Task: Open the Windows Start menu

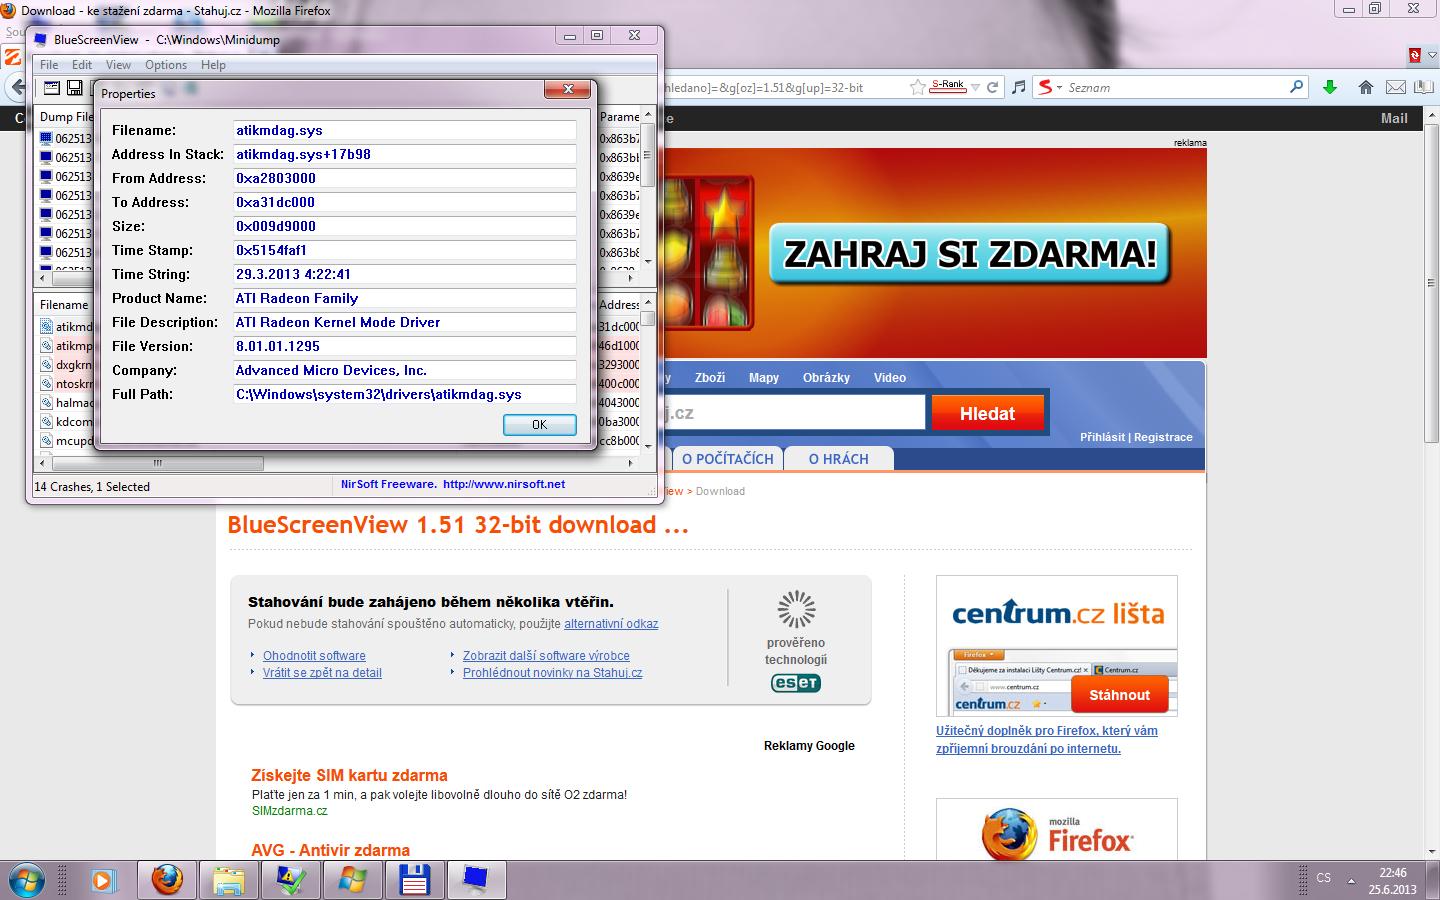Action: pyautogui.click(x=25, y=881)
